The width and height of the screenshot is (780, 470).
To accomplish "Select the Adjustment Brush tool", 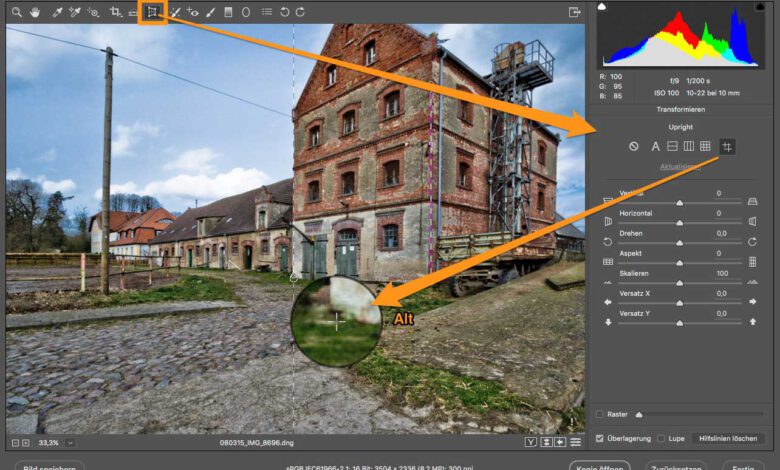I will 210,12.
